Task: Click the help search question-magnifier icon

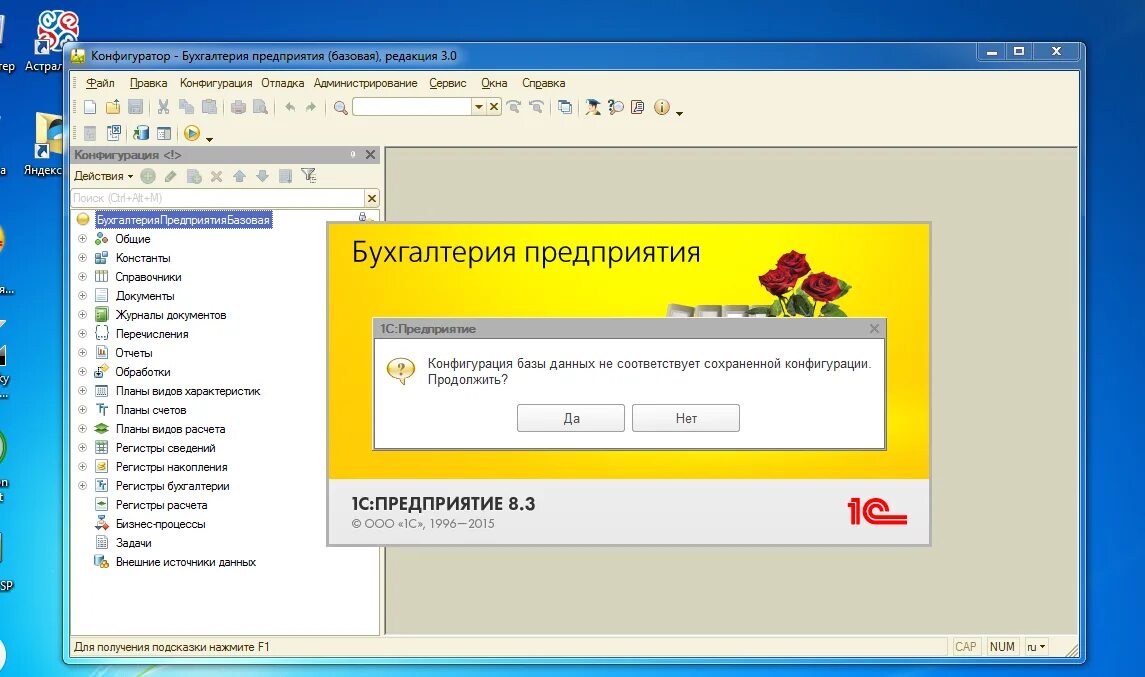Action: (x=616, y=107)
